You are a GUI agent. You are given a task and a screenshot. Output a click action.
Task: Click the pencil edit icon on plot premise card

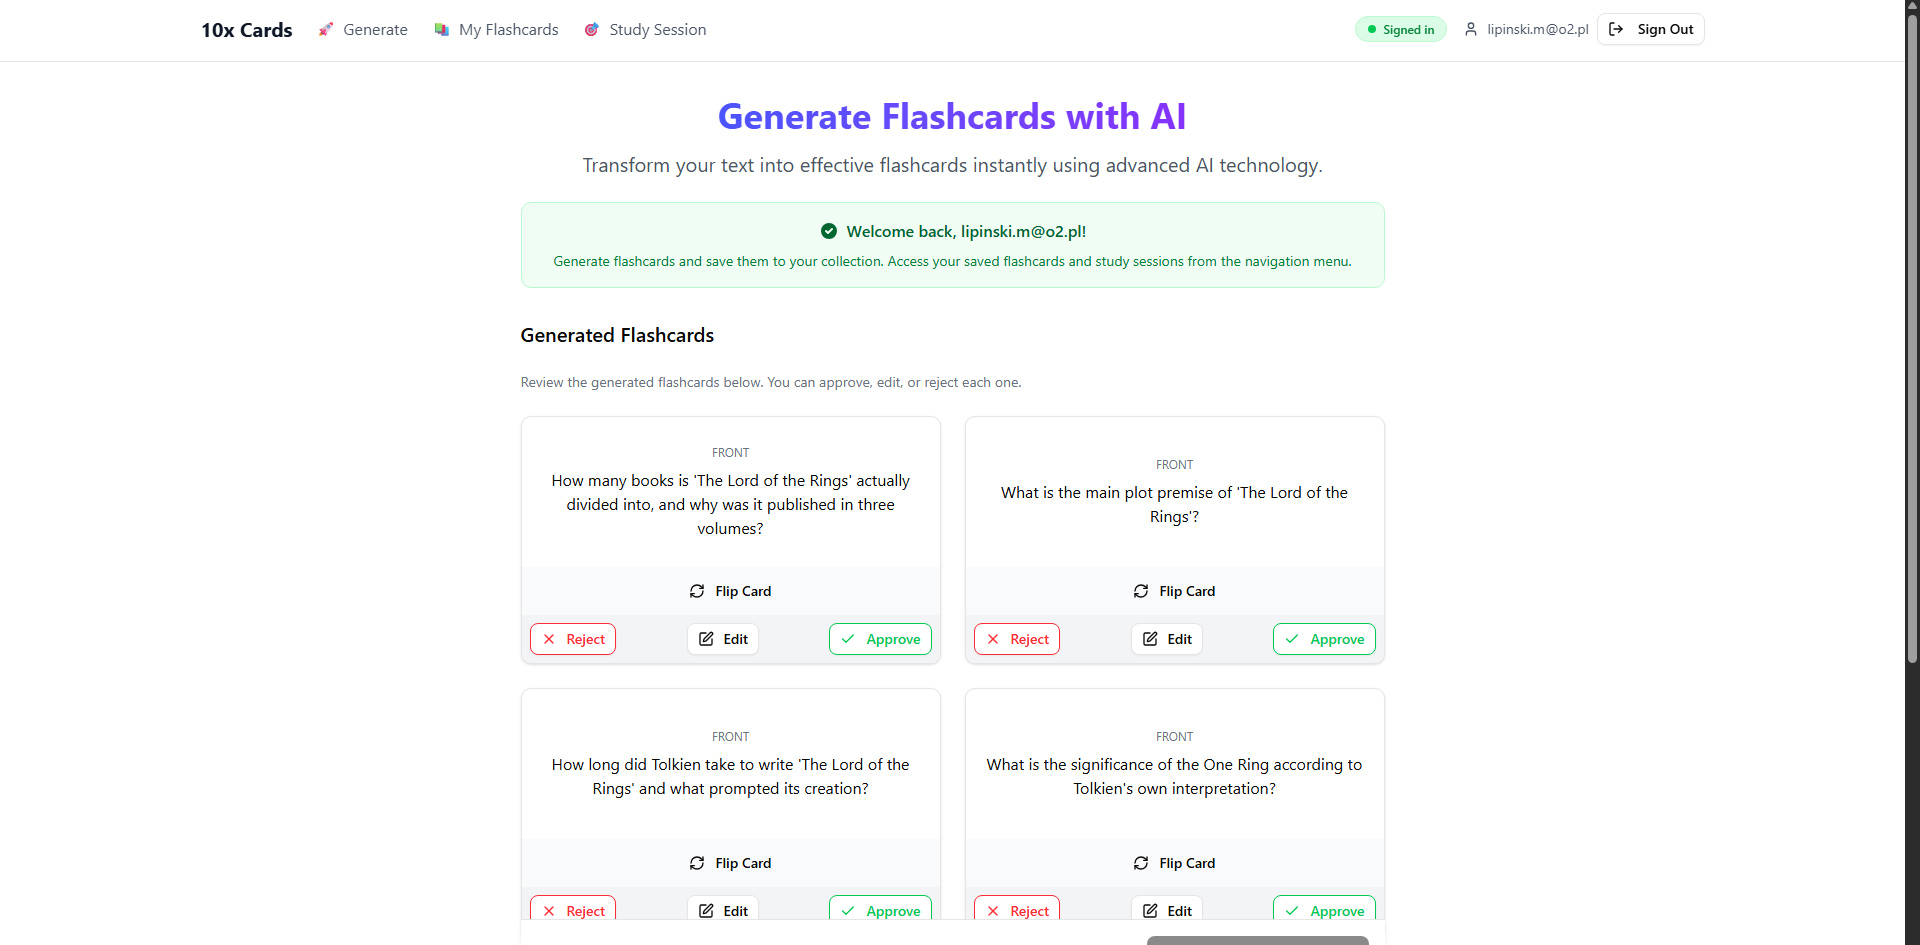click(x=1150, y=639)
